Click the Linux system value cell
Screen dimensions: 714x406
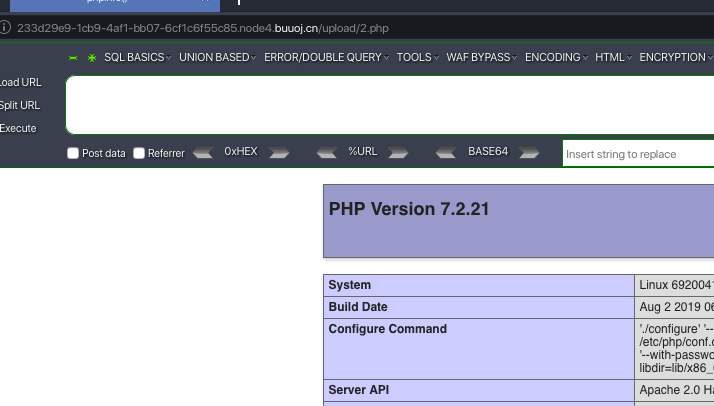[676, 285]
